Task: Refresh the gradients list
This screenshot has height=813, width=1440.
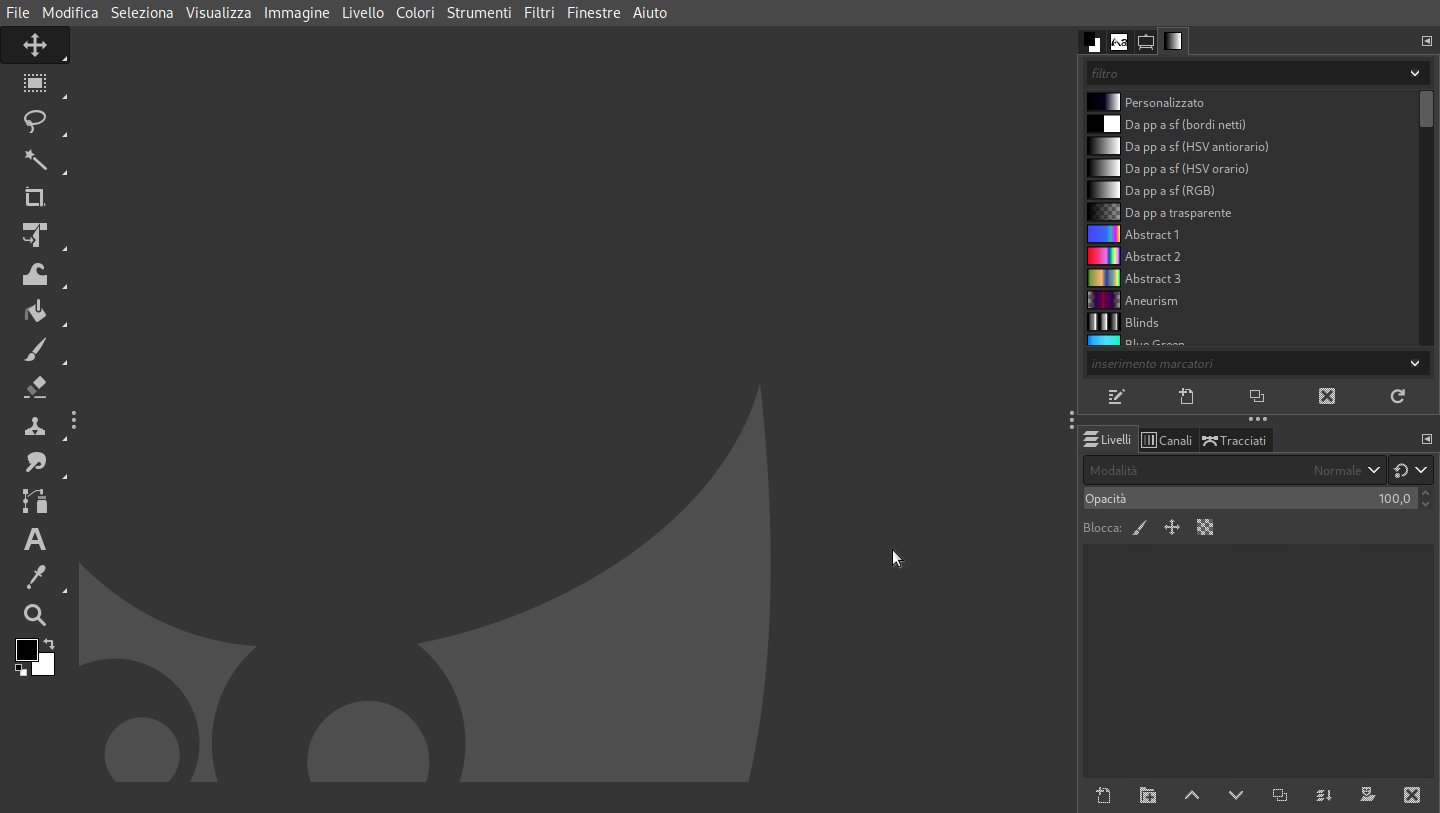Action: point(1398,396)
